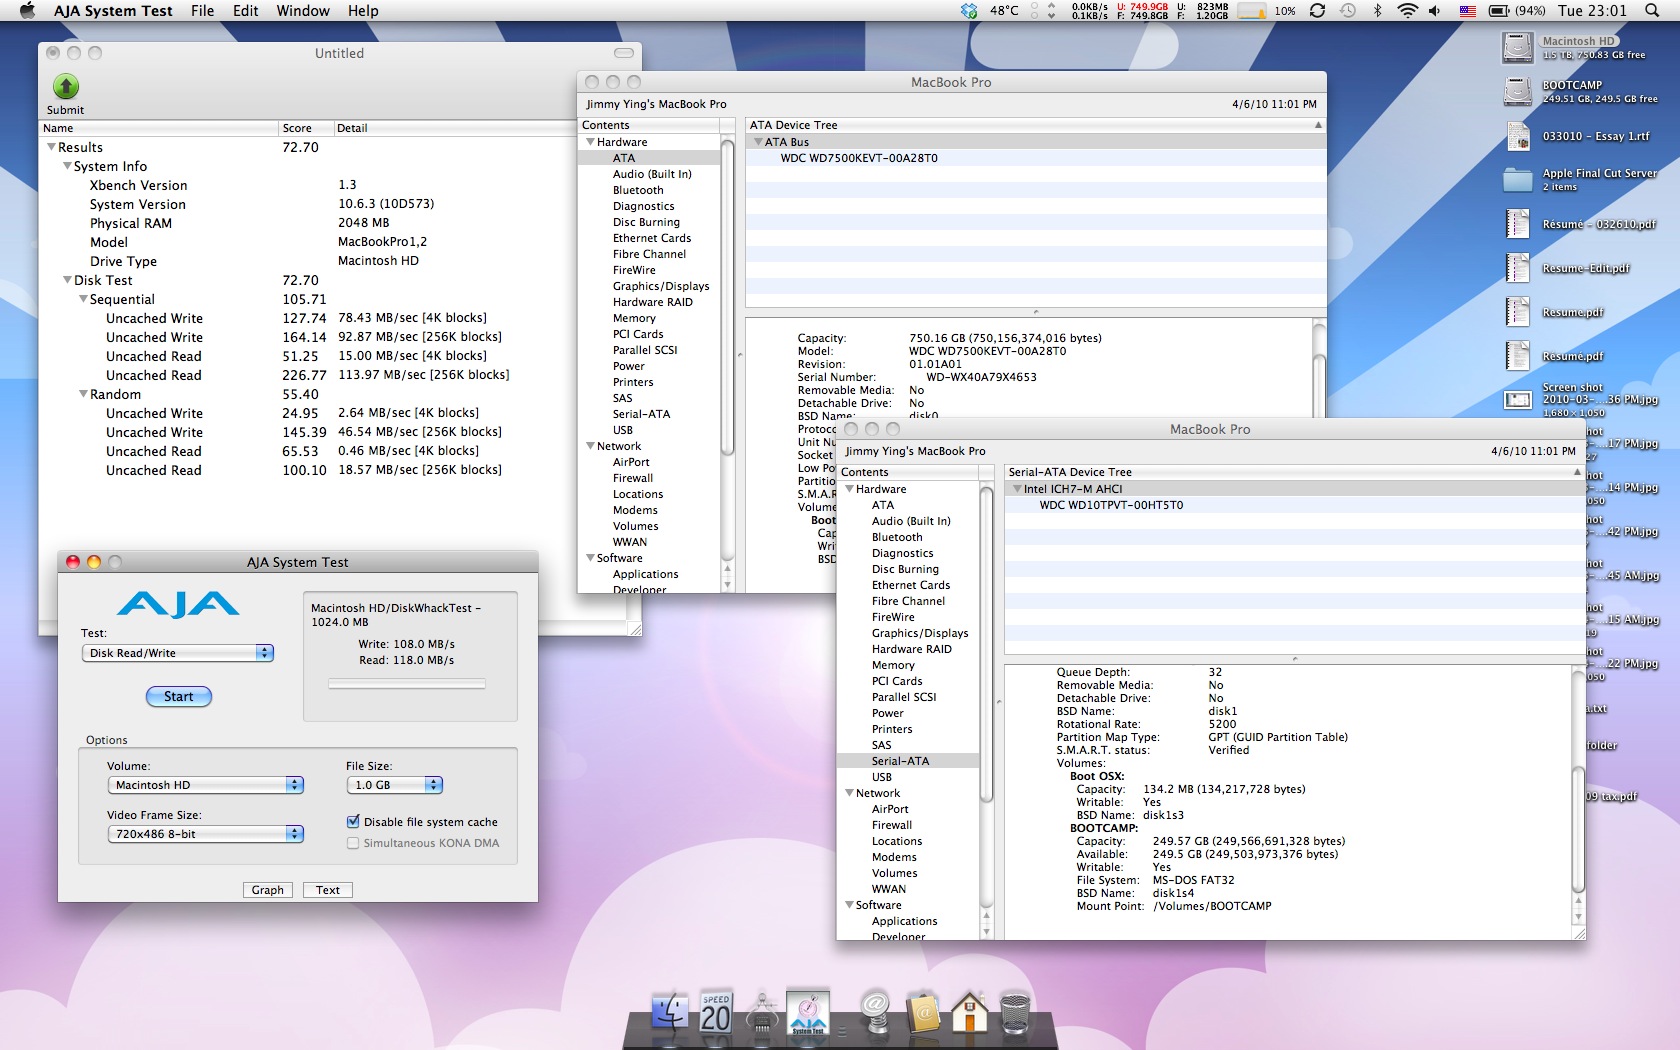Select the Resume-Edit.pdf desktop file
1680x1050 pixels.
tap(1518, 268)
